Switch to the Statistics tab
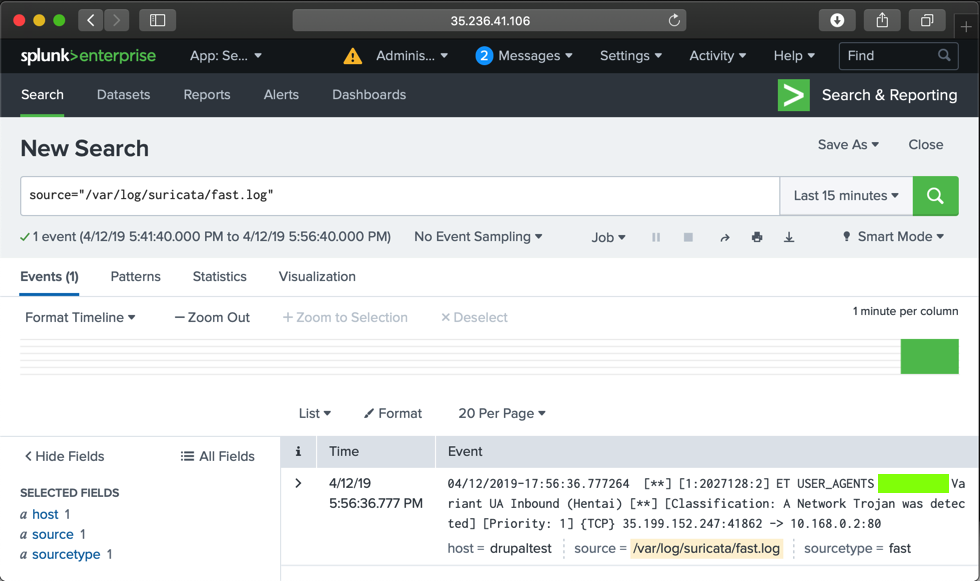This screenshot has width=980, height=581. pyautogui.click(x=219, y=277)
